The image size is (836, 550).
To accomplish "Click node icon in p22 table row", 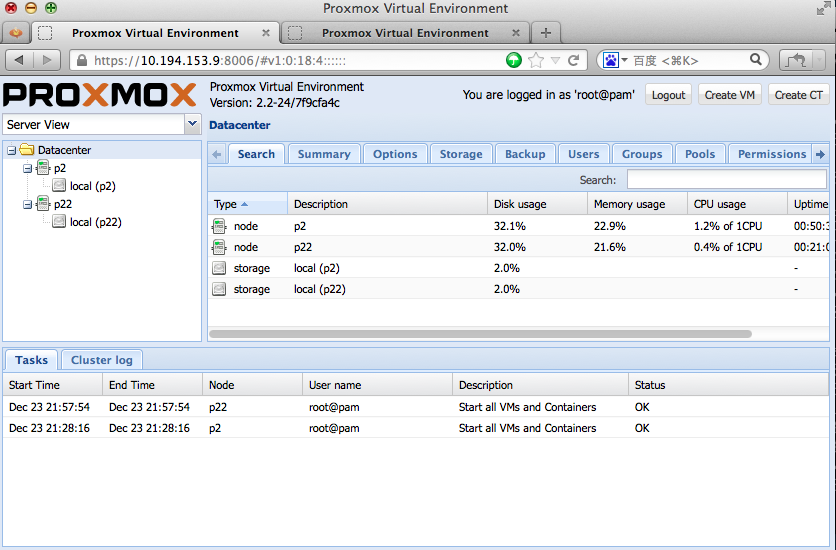I will click(219, 247).
